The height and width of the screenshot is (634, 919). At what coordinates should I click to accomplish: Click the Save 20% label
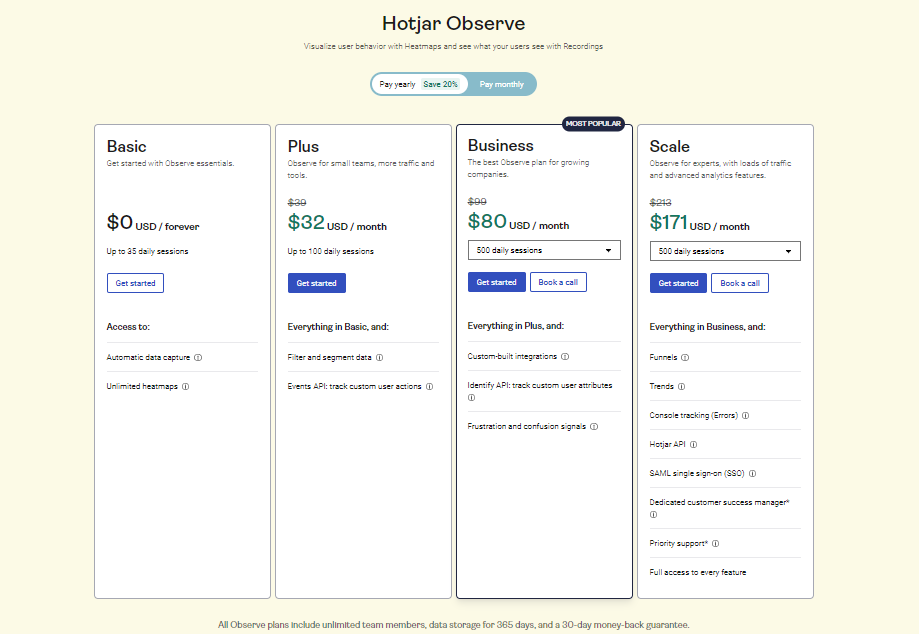pyautogui.click(x=441, y=84)
